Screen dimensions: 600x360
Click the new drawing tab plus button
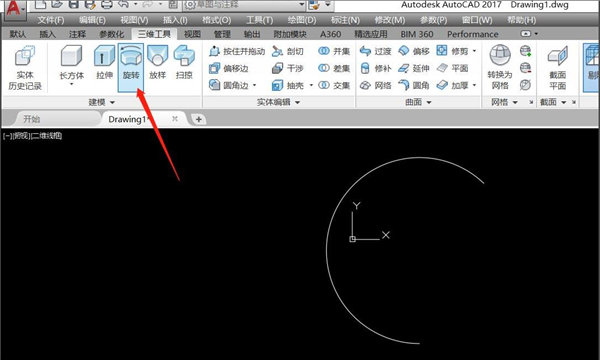(199, 119)
